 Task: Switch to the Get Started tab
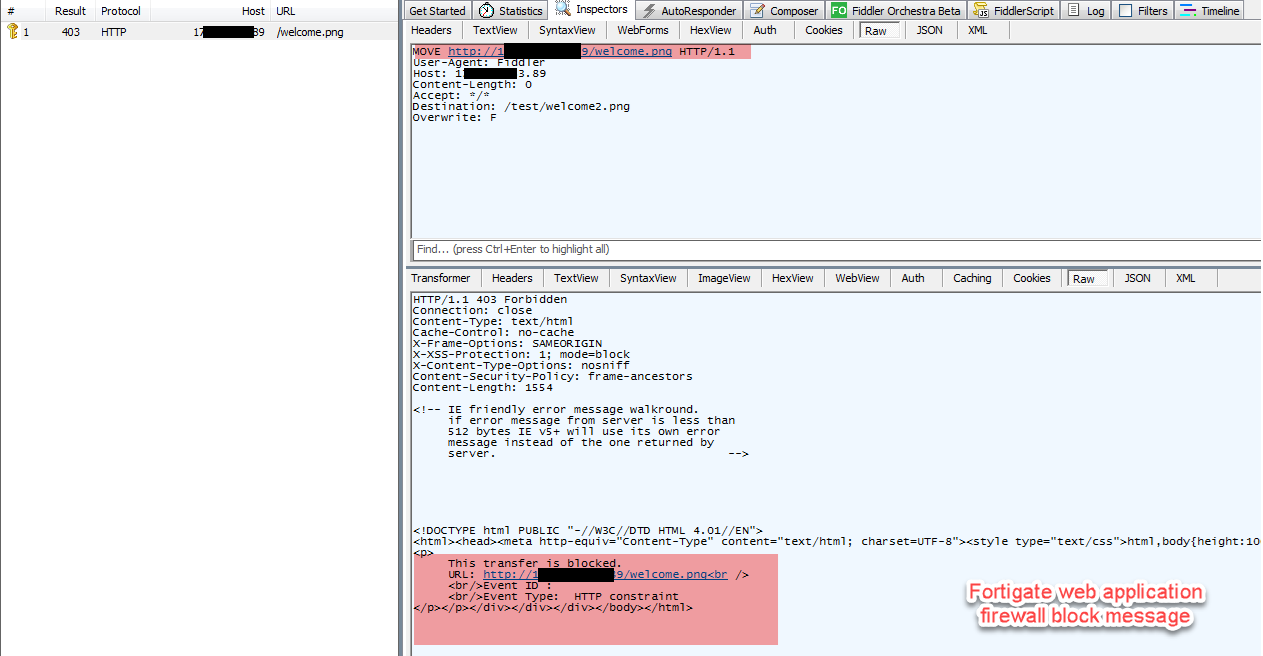coord(437,11)
